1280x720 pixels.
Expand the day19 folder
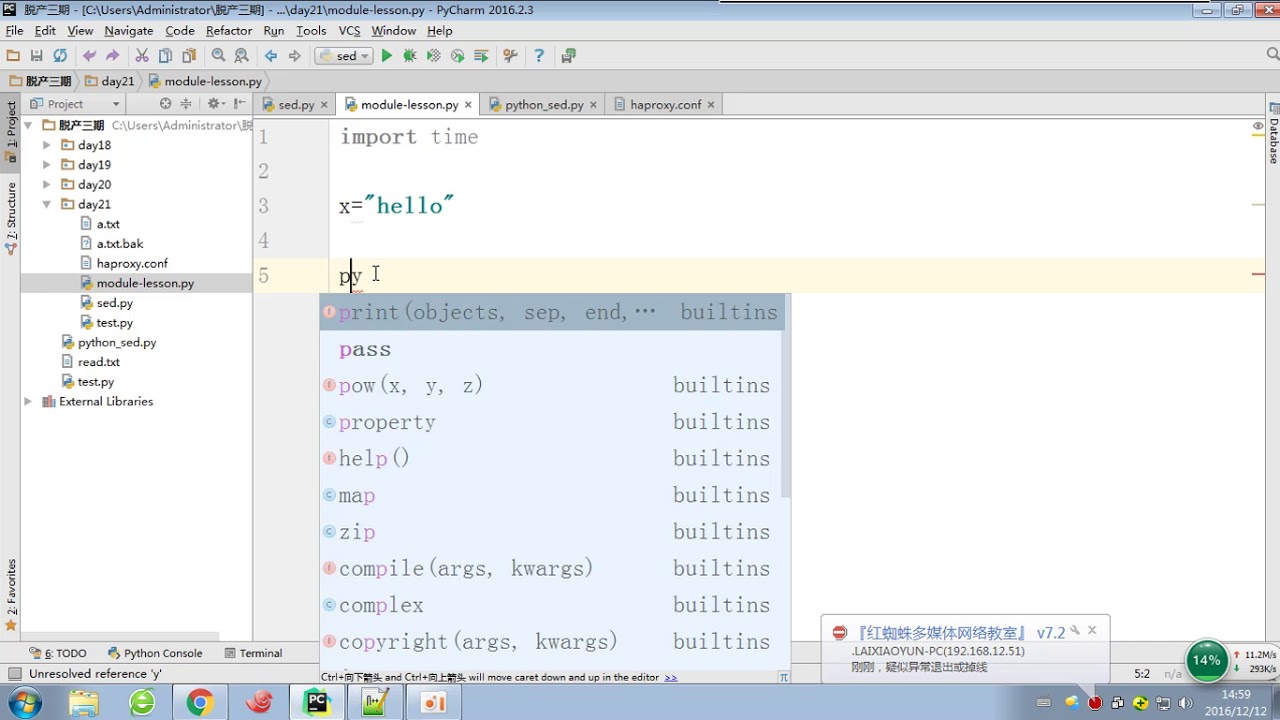point(46,165)
